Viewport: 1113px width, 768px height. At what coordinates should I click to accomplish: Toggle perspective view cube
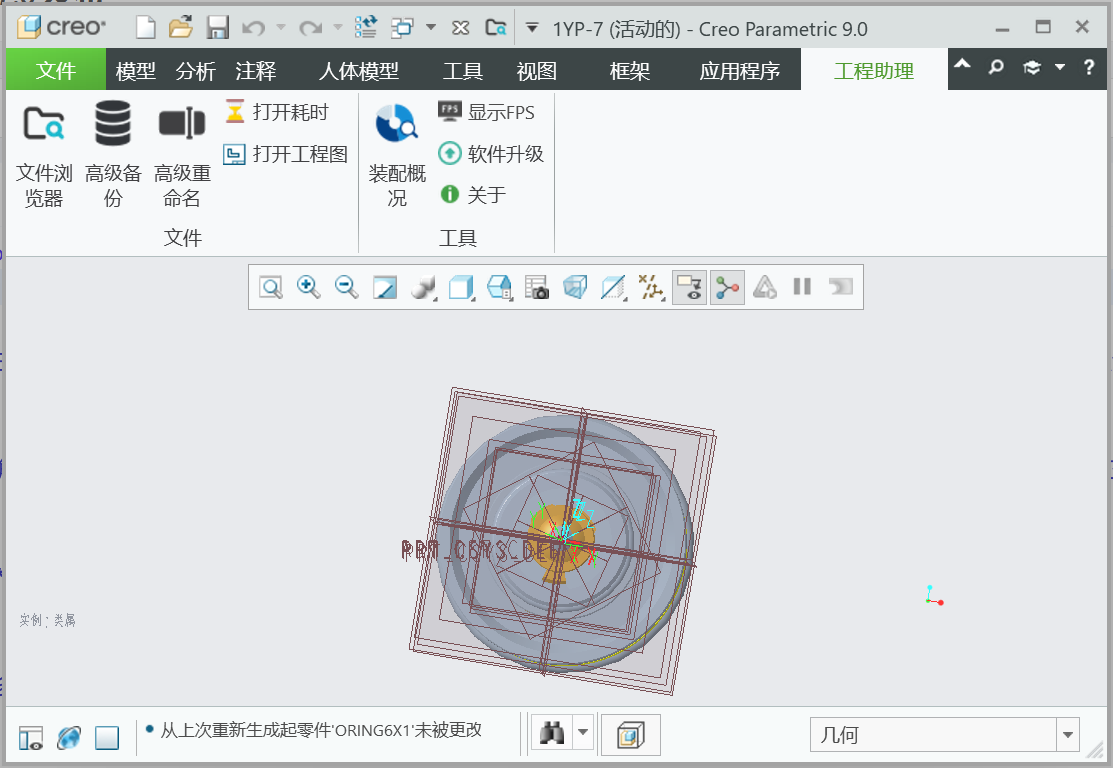click(x=575, y=287)
